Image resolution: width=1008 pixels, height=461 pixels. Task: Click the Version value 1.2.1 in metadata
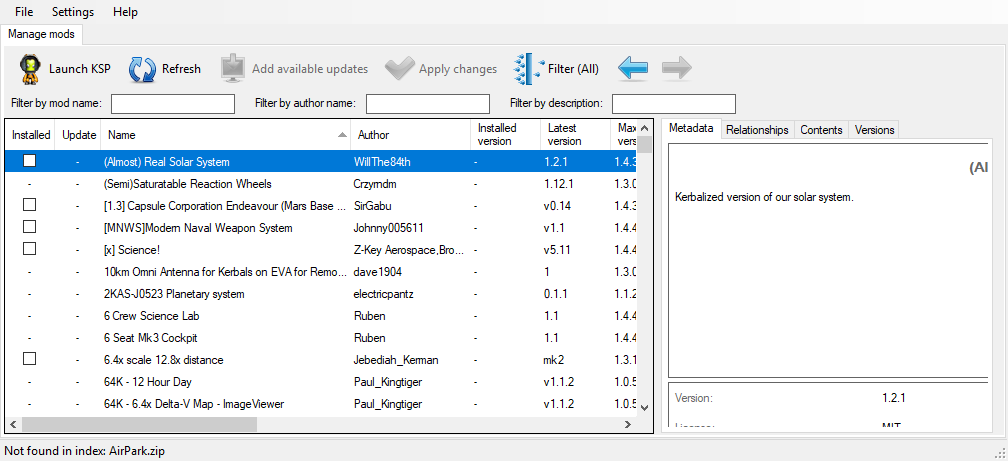tap(894, 398)
